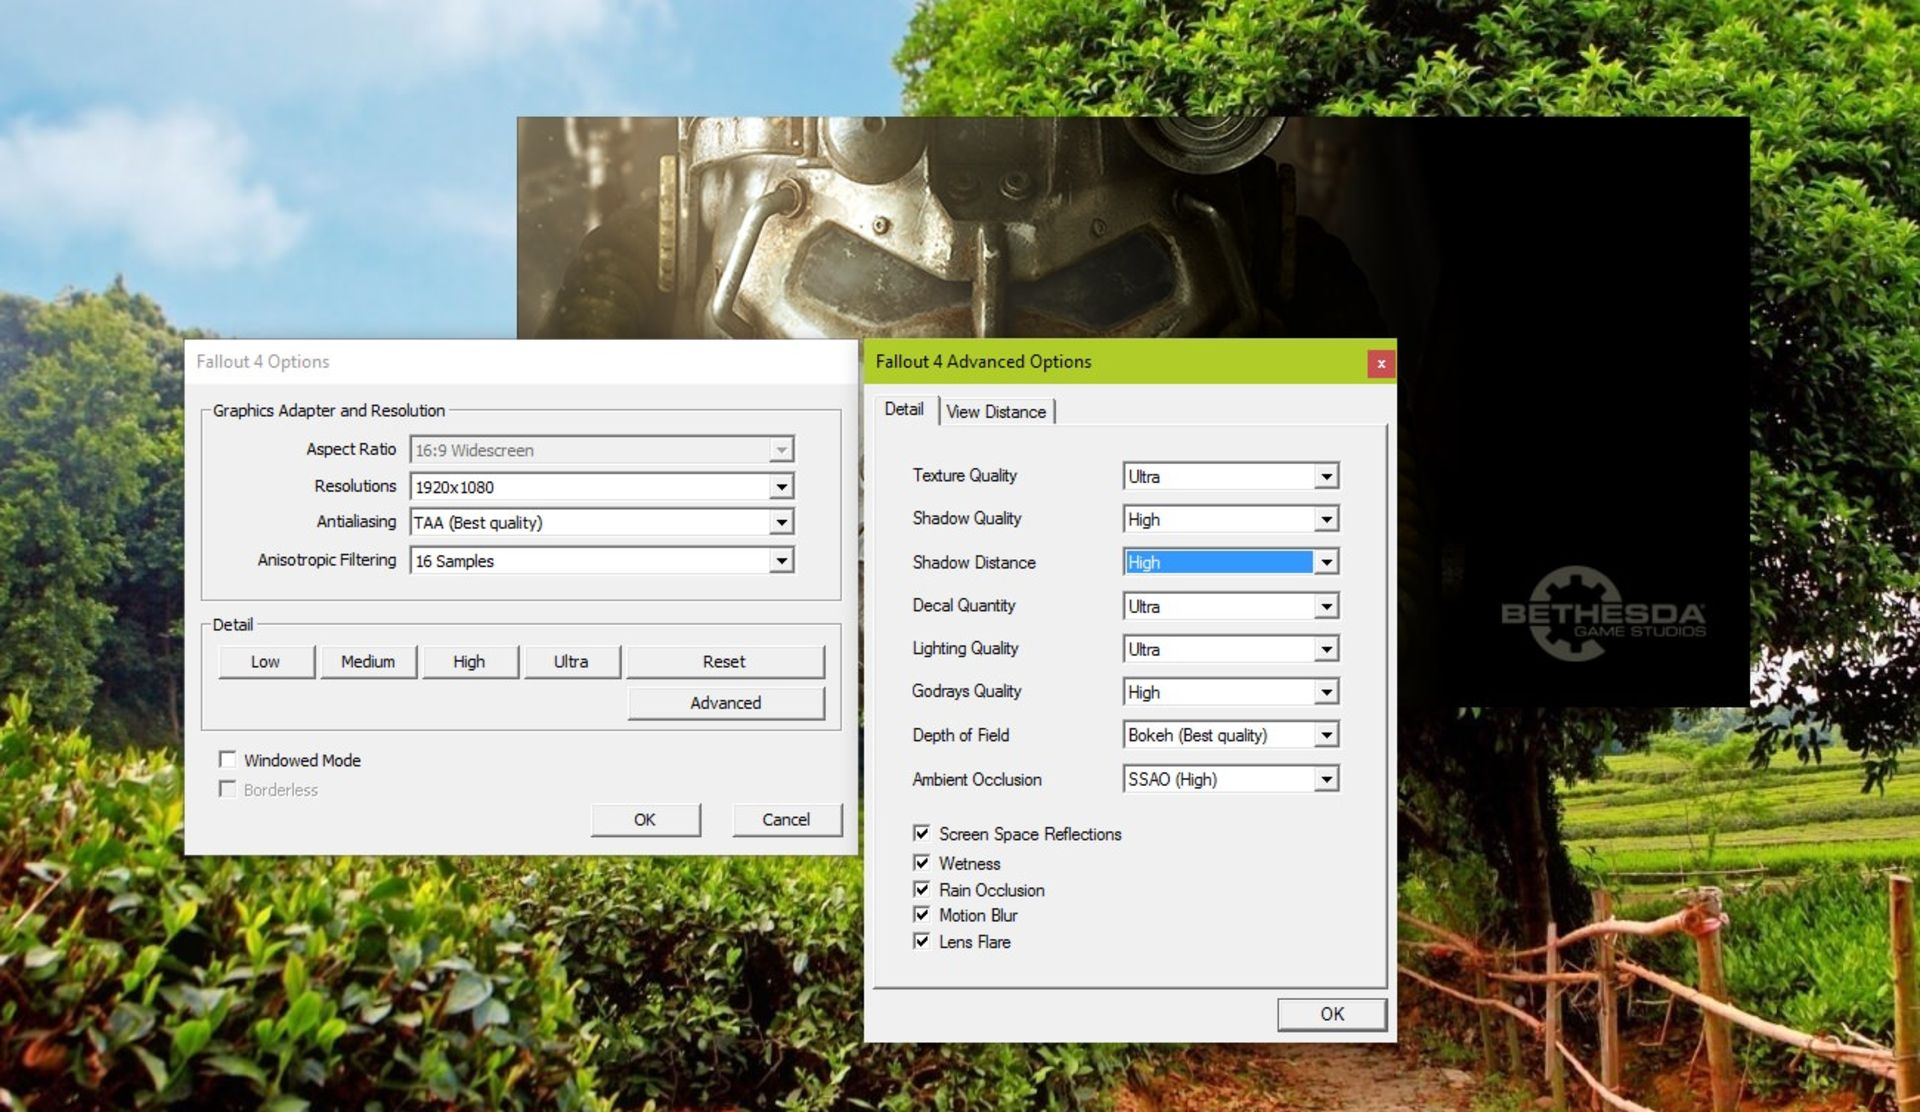Open the Texture Quality dropdown

click(x=1326, y=477)
